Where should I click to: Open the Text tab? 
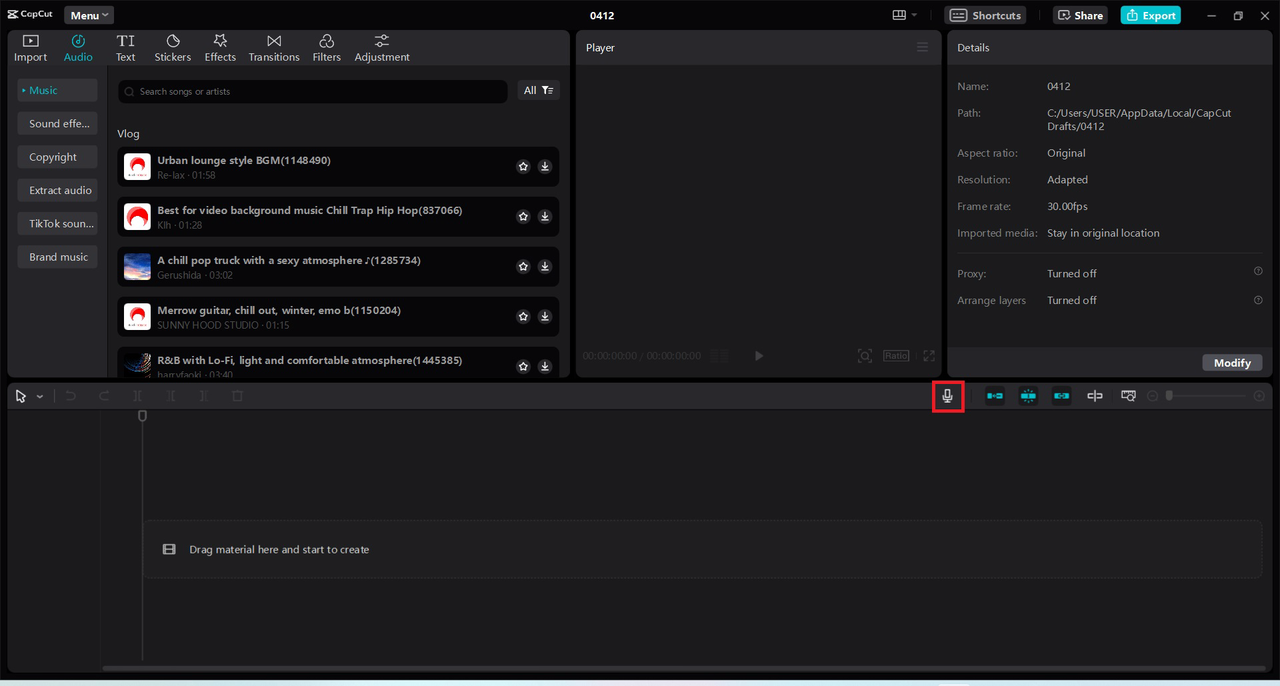(125, 48)
